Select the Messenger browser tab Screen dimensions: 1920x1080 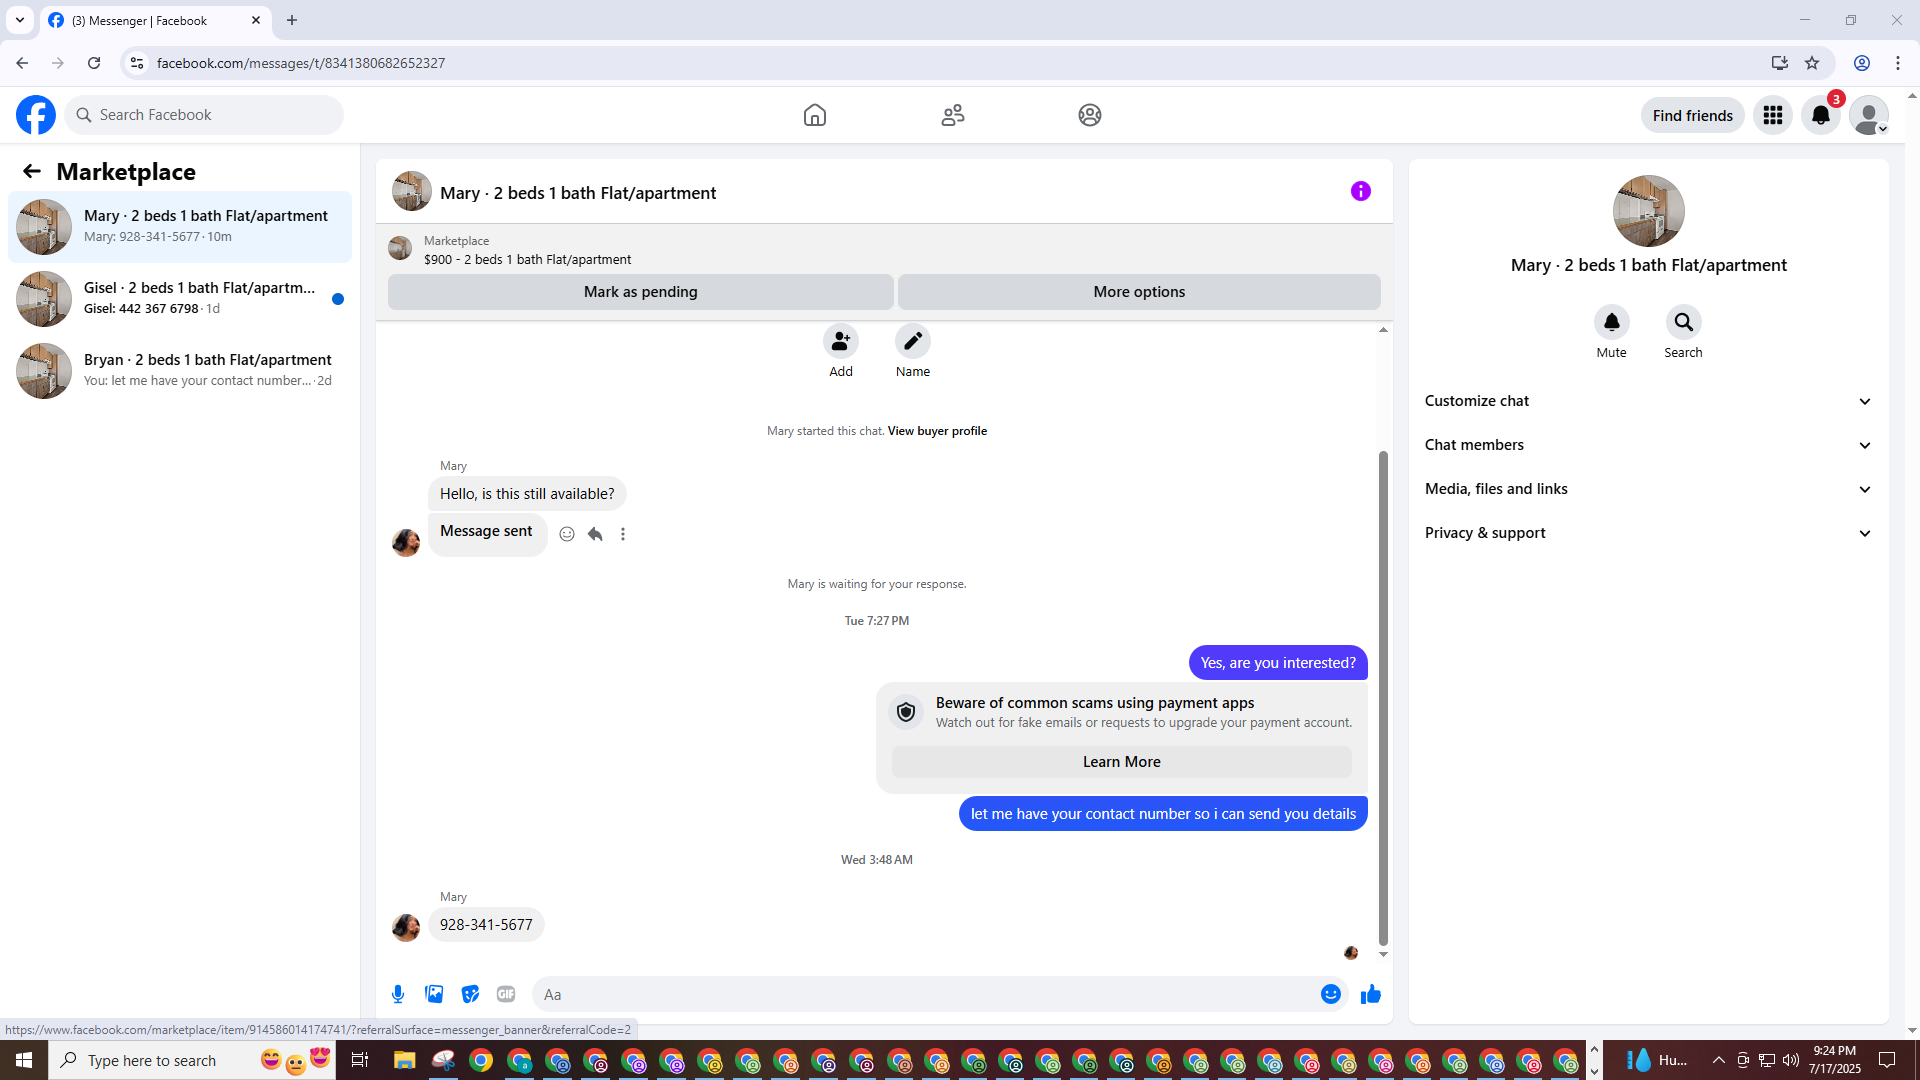[x=156, y=21]
